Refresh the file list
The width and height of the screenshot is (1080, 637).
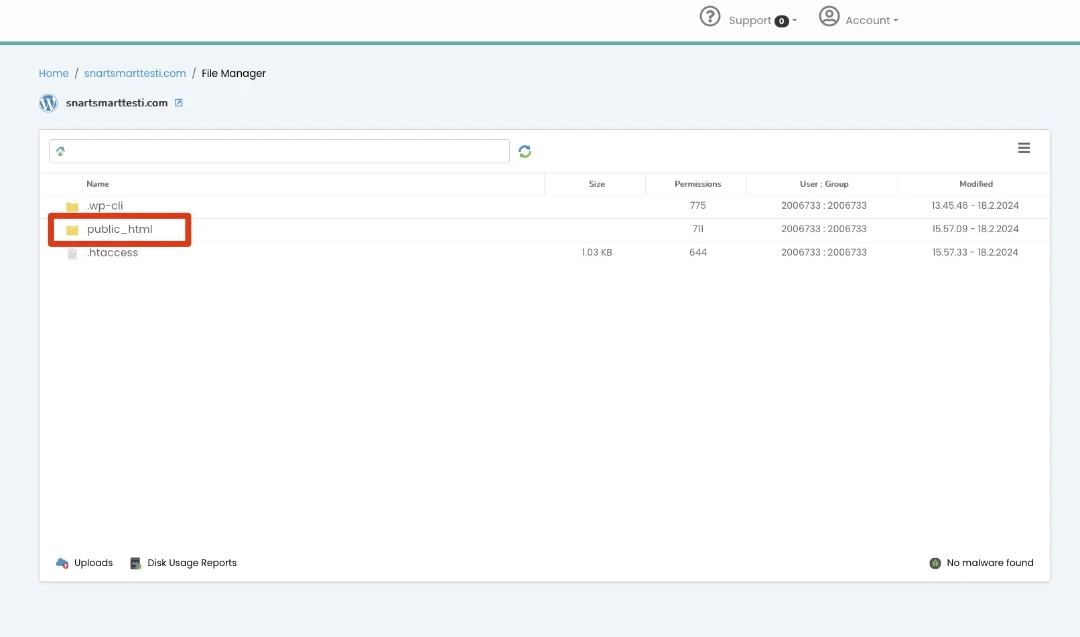click(x=525, y=152)
